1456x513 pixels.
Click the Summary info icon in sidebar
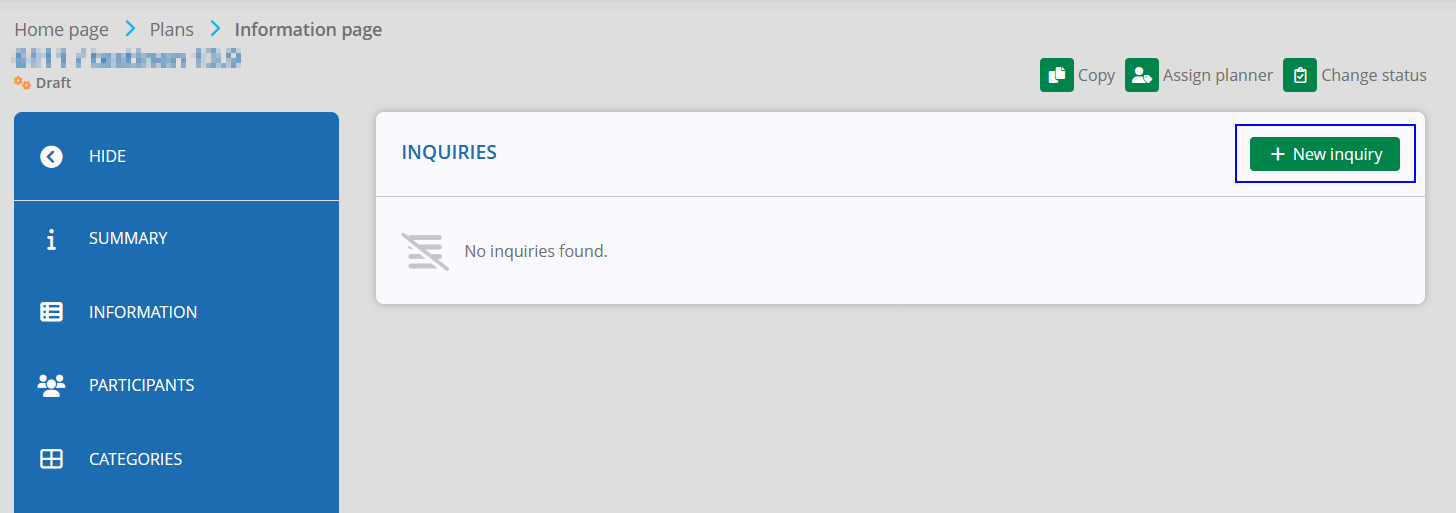point(51,239)
